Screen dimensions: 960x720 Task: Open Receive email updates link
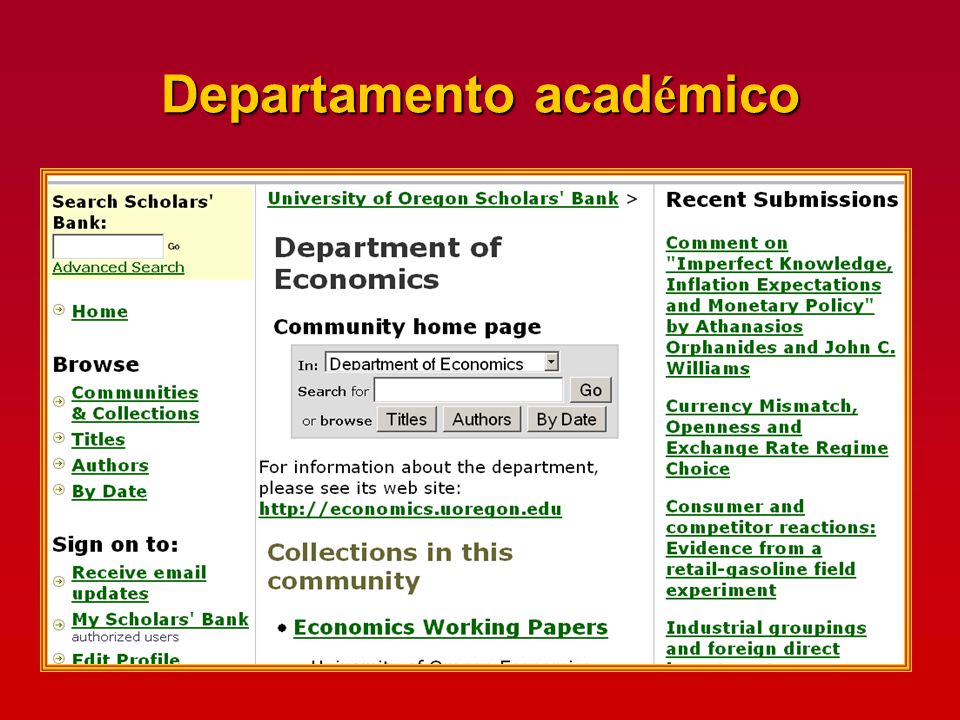pyautogui.click(x=139, y=583)
